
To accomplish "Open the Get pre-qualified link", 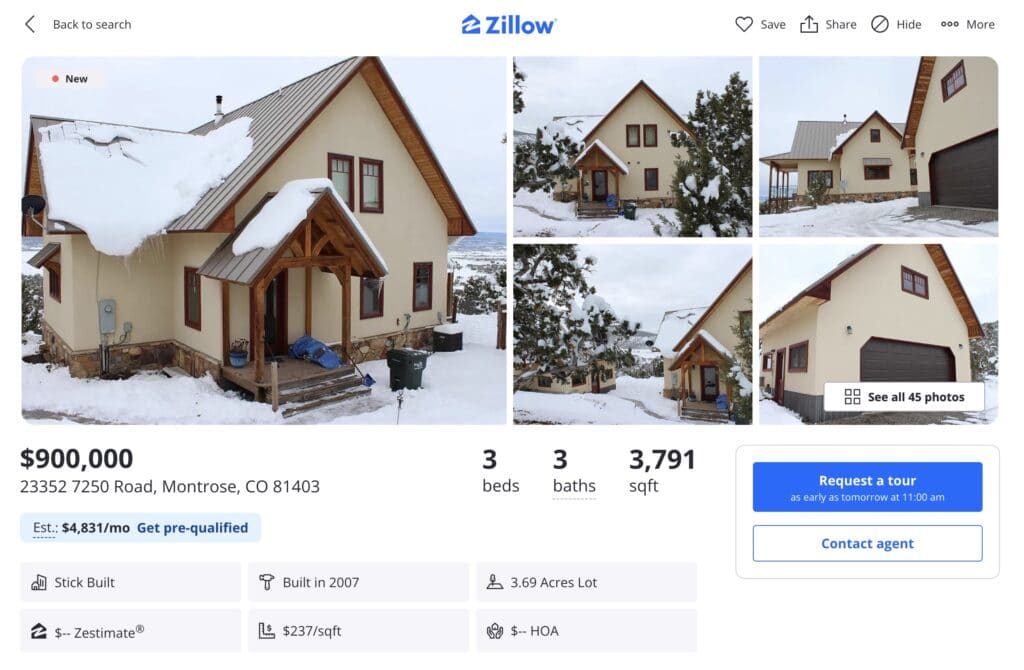I will pyautogui.click(x=192, y=528).
